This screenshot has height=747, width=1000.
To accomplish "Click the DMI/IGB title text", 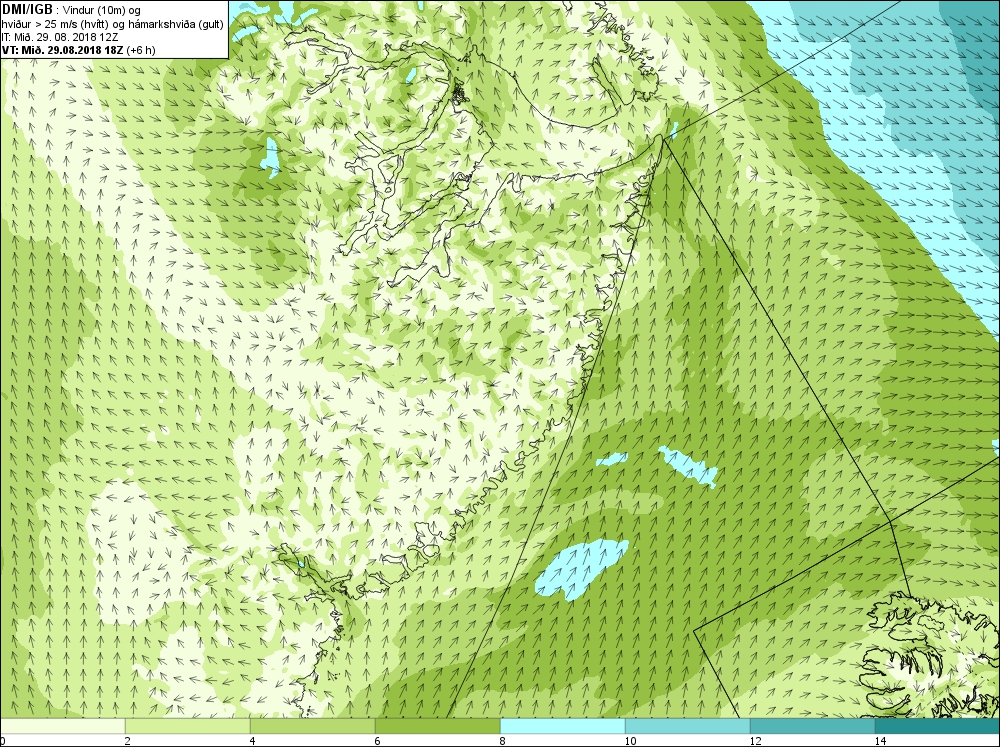I will coord(29,10).
